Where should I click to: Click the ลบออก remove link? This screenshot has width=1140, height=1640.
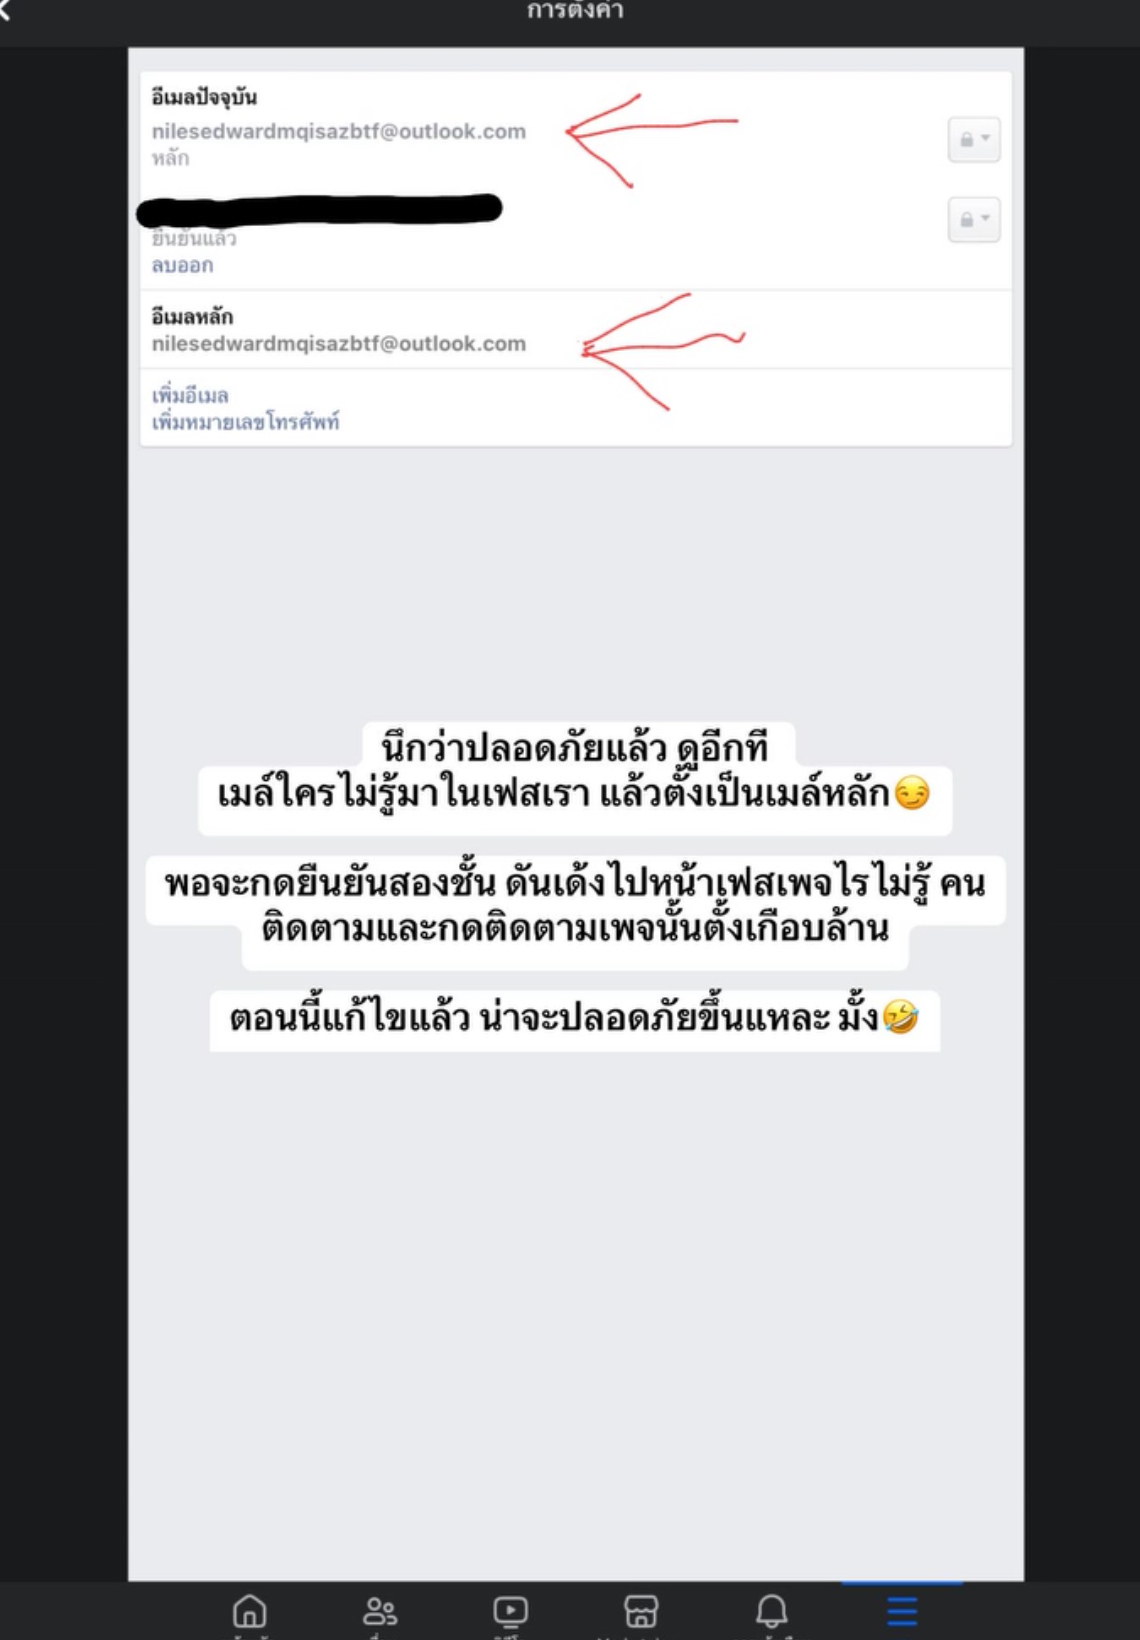click(182, 265)
